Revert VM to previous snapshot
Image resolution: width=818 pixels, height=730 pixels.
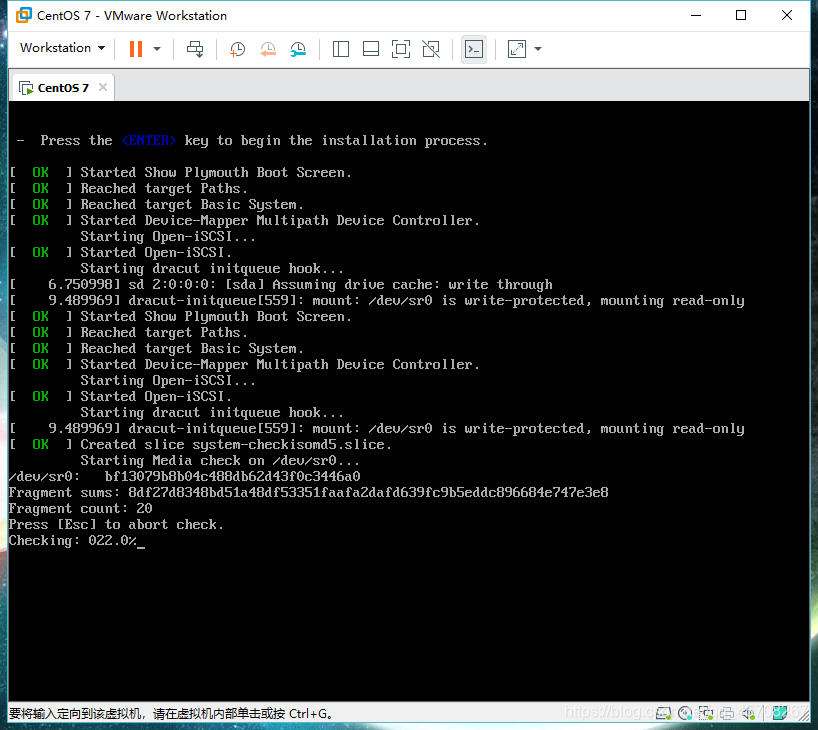[268, 49]
